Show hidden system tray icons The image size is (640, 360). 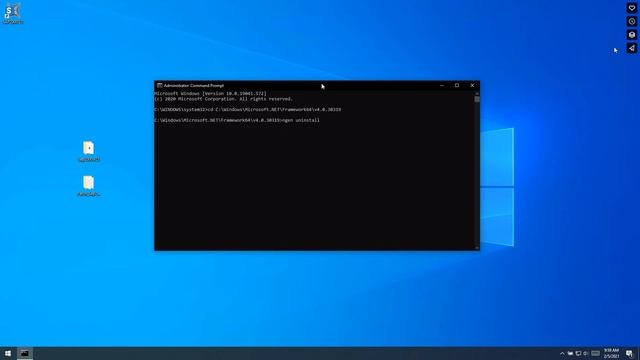coord(562,353)
